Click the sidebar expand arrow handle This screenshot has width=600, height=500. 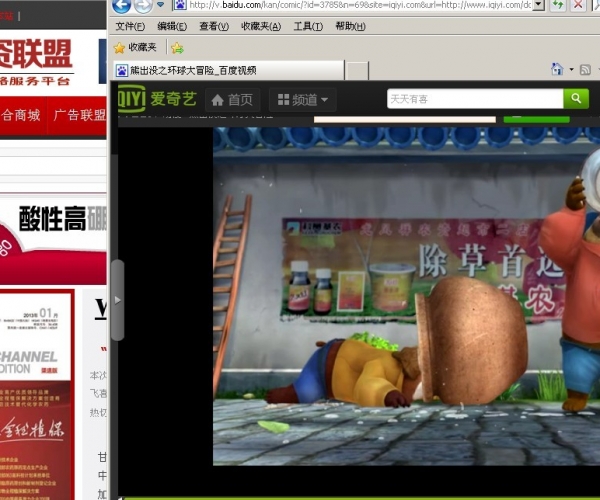[117, 300]
